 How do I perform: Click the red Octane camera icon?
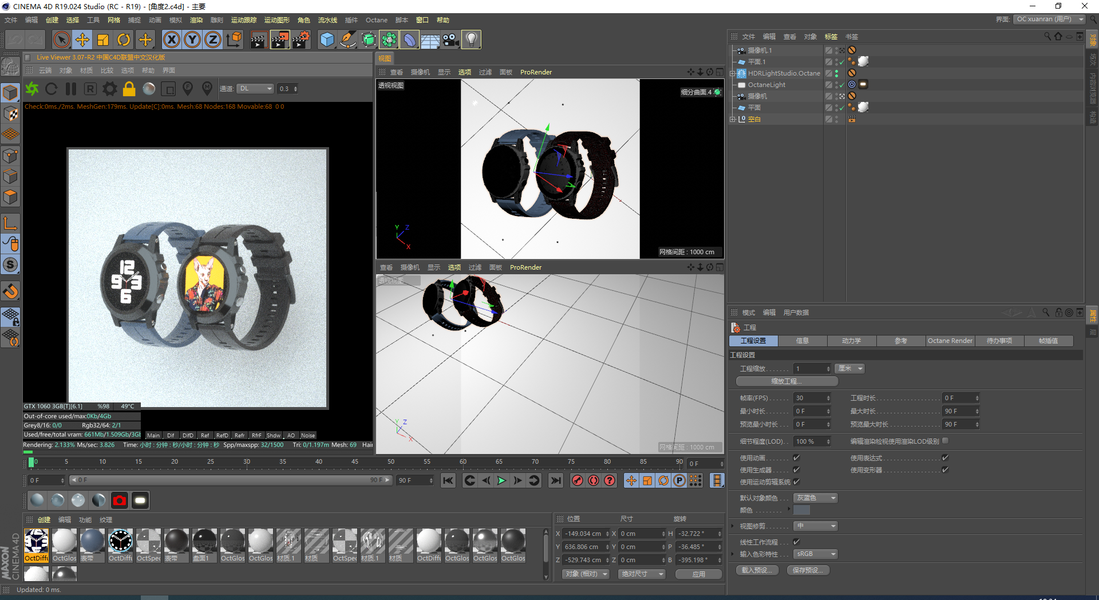[x=119, y=500]
